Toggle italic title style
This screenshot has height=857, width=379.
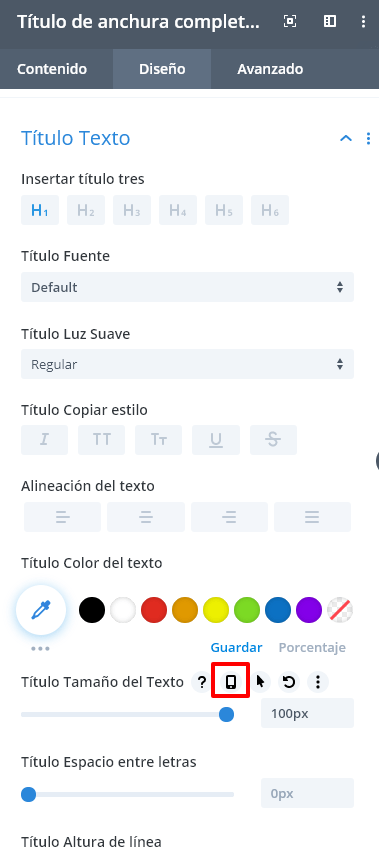pos(44,439)
